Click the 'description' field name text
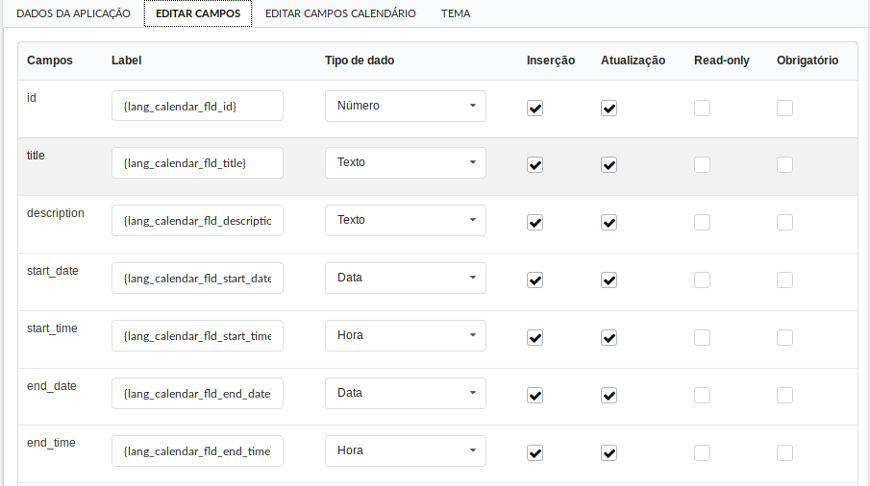The height and width of the screenshot is (486, 870). pyautogui.click(x=55, y=213)
